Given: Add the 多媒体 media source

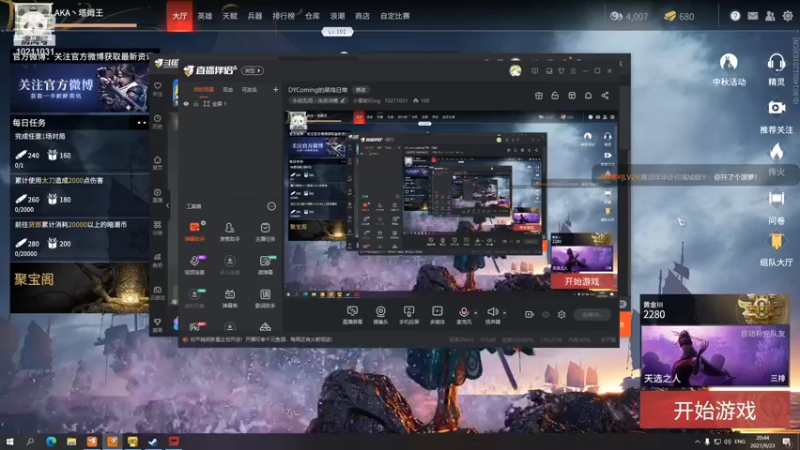Looking at the screenshot, I should point(437,315).
